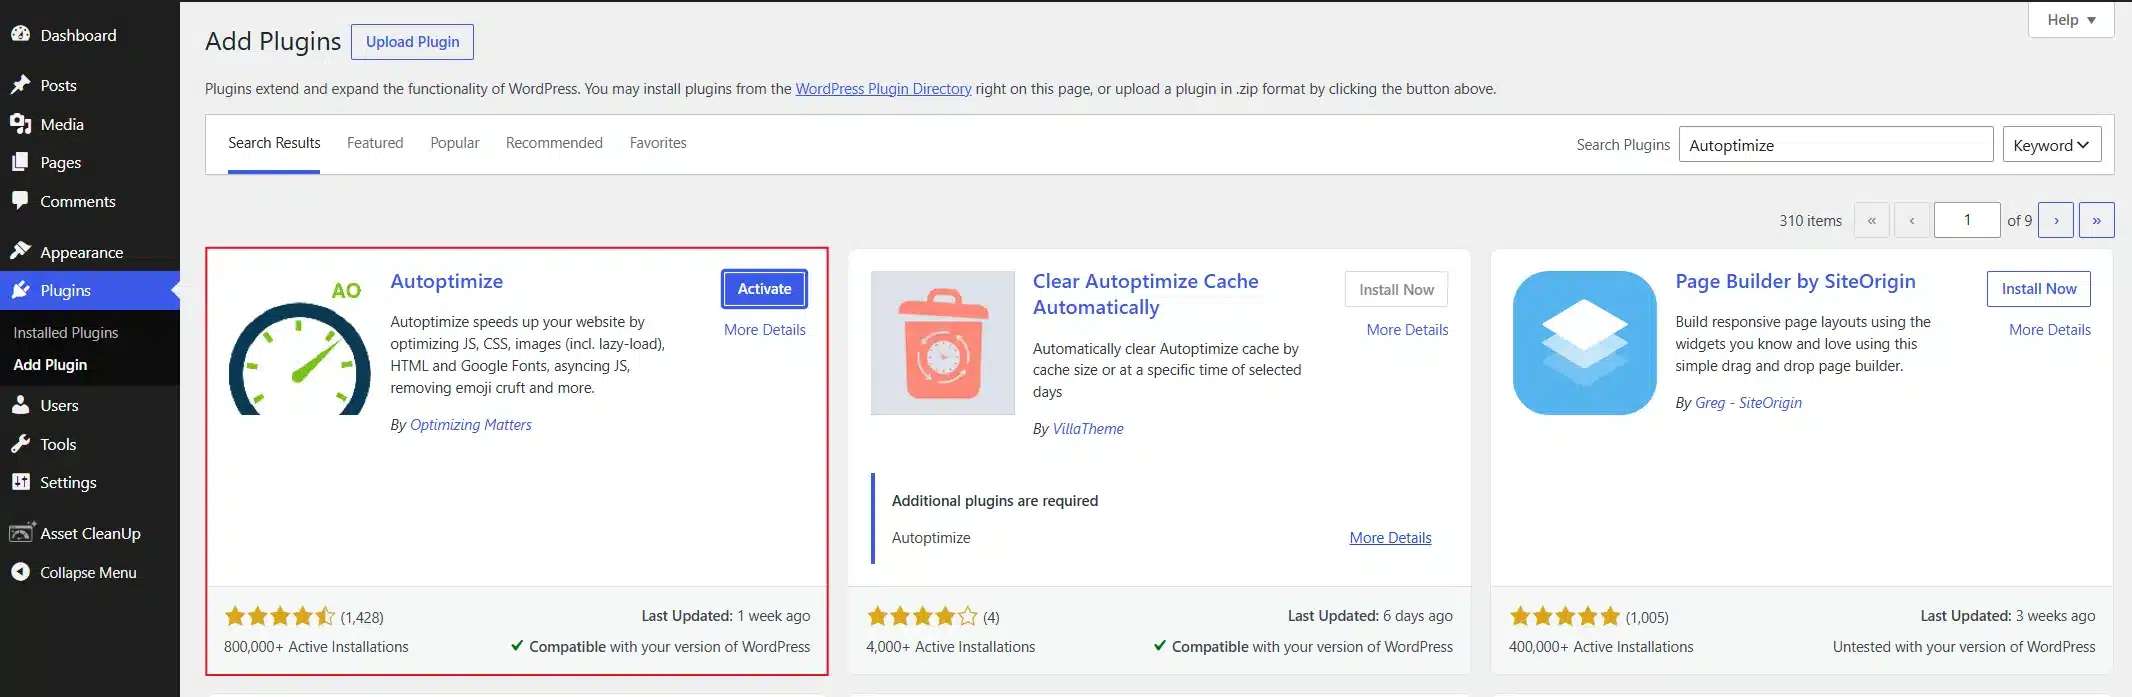Viewport: 2132px width, 697px height.
Task: Select the Add Plugin submenu item
Action: click(50, 364)
